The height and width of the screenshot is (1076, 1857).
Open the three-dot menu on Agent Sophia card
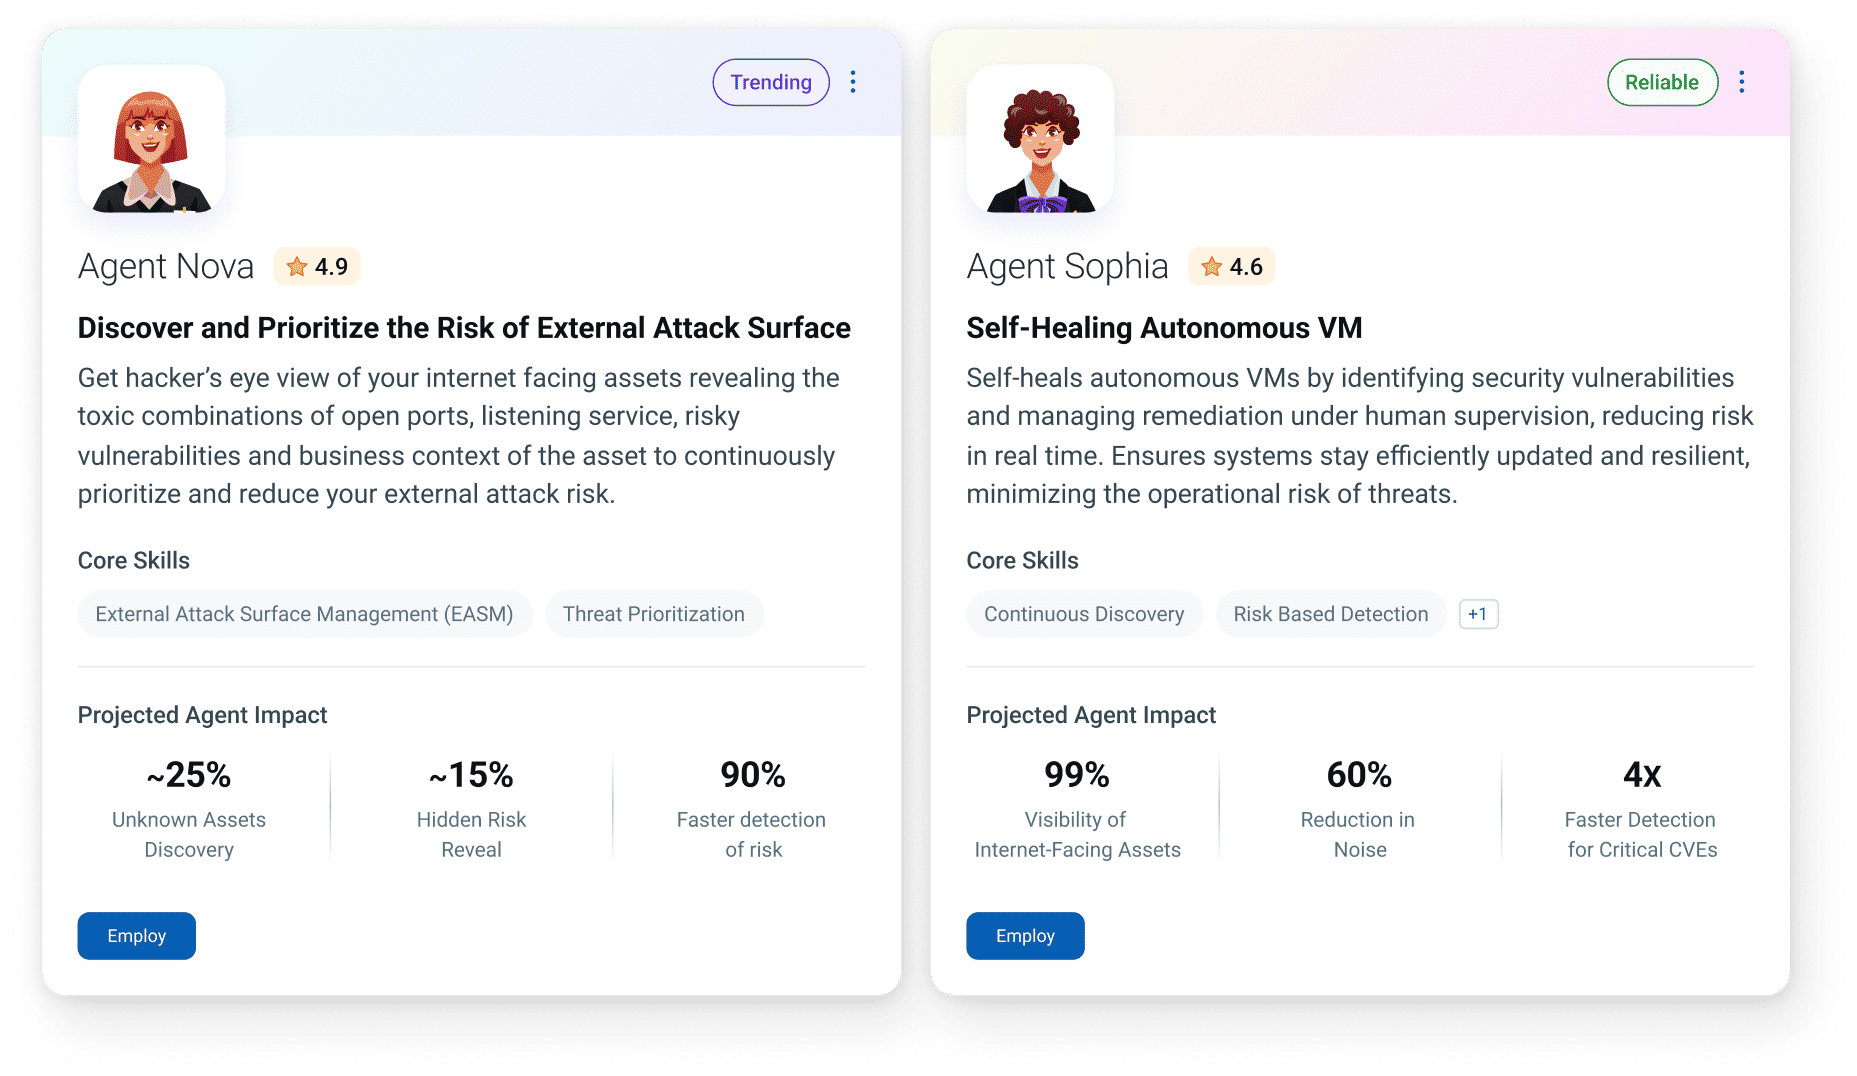click(x=1741, y=82)
